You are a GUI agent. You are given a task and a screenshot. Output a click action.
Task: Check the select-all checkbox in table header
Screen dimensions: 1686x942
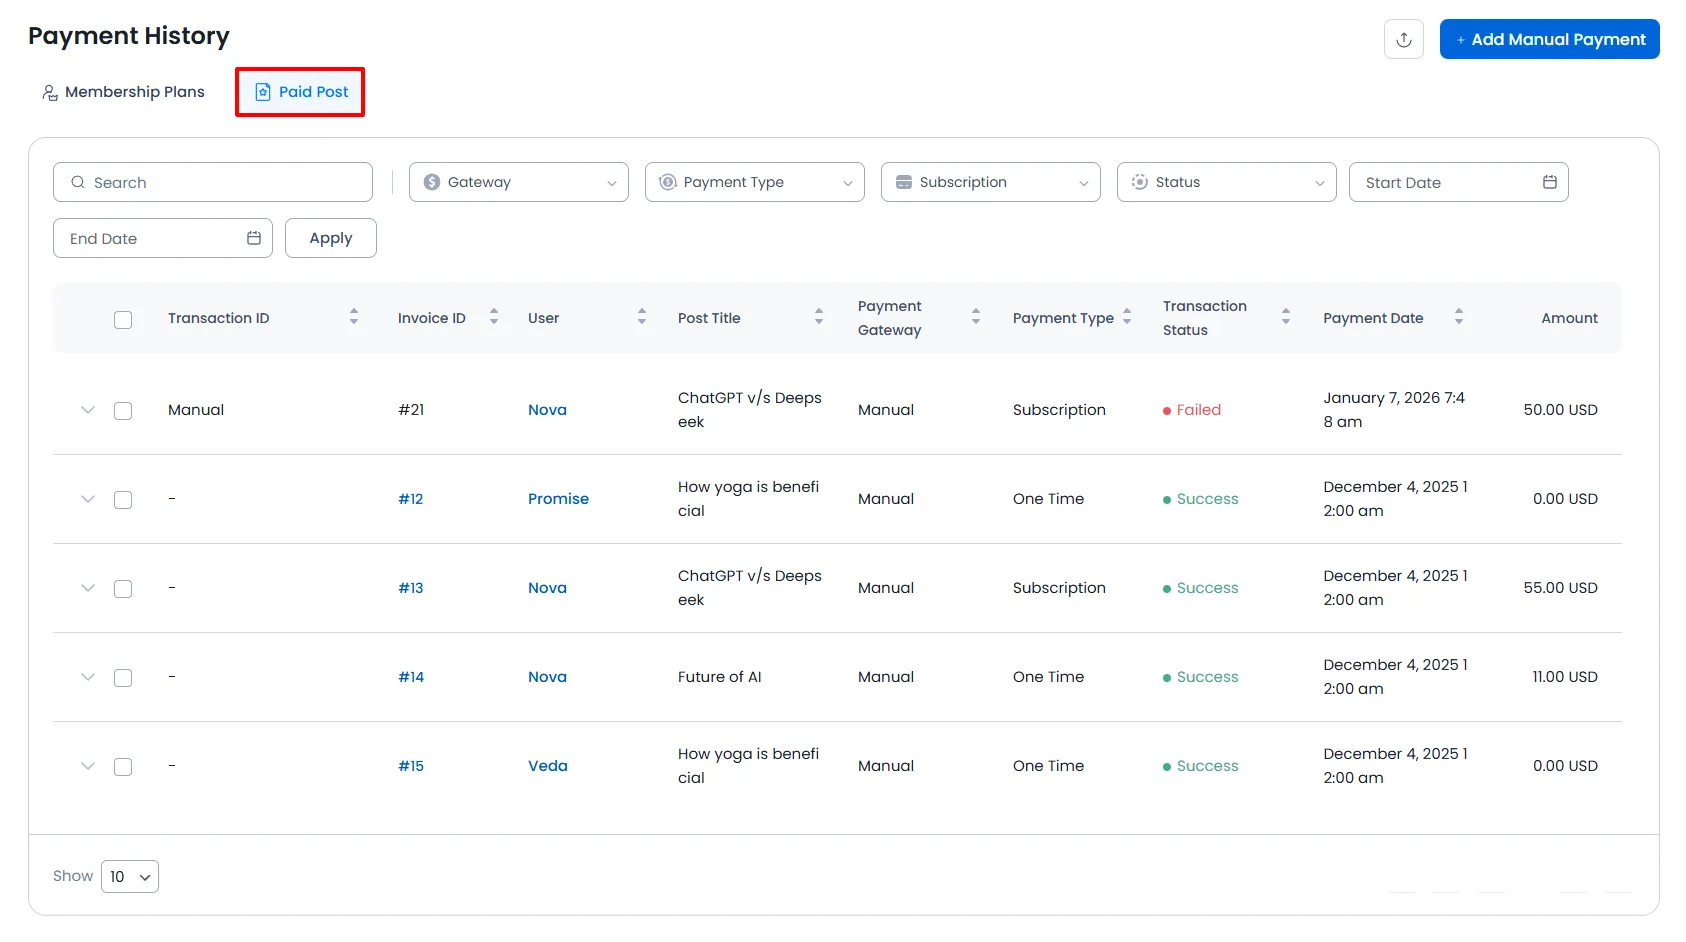(123, 320)
